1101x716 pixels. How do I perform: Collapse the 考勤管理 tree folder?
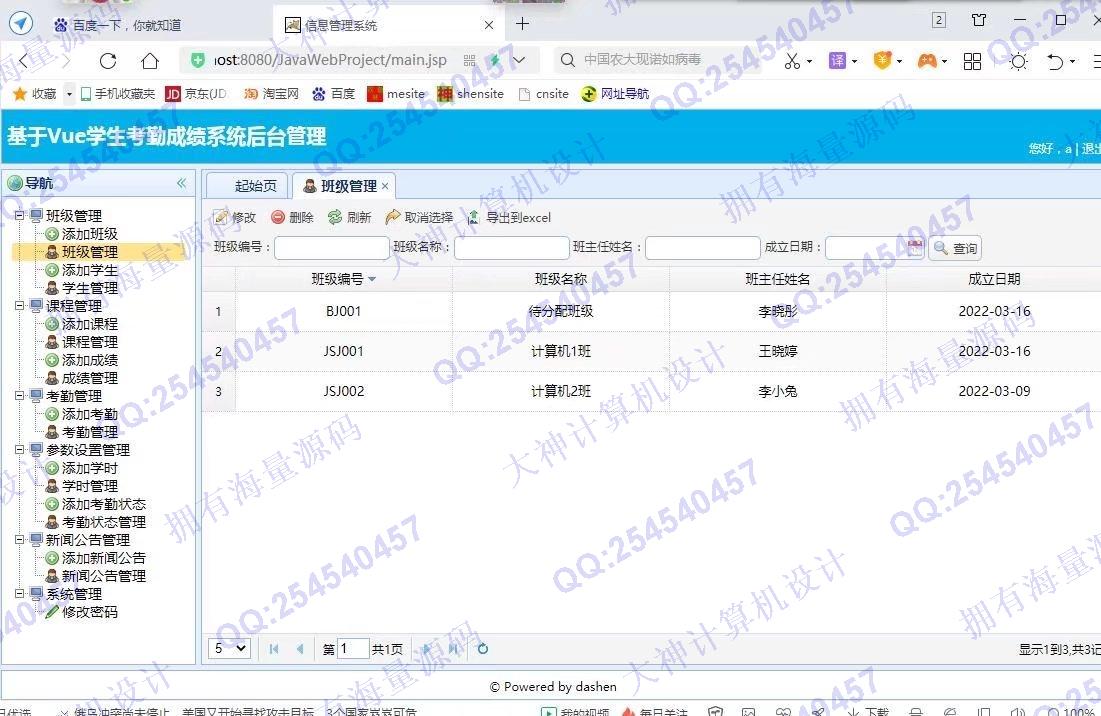20,395
